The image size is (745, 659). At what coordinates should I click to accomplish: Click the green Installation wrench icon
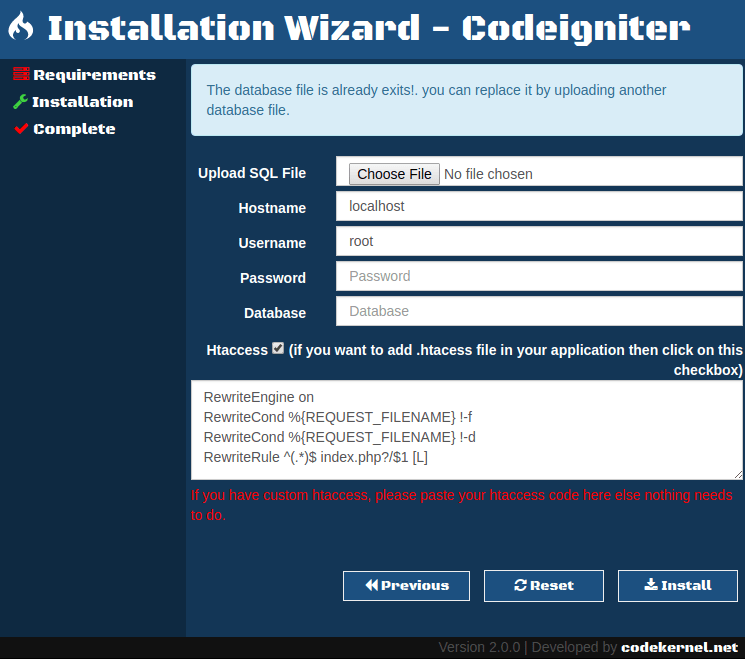(x=20, y=101)
